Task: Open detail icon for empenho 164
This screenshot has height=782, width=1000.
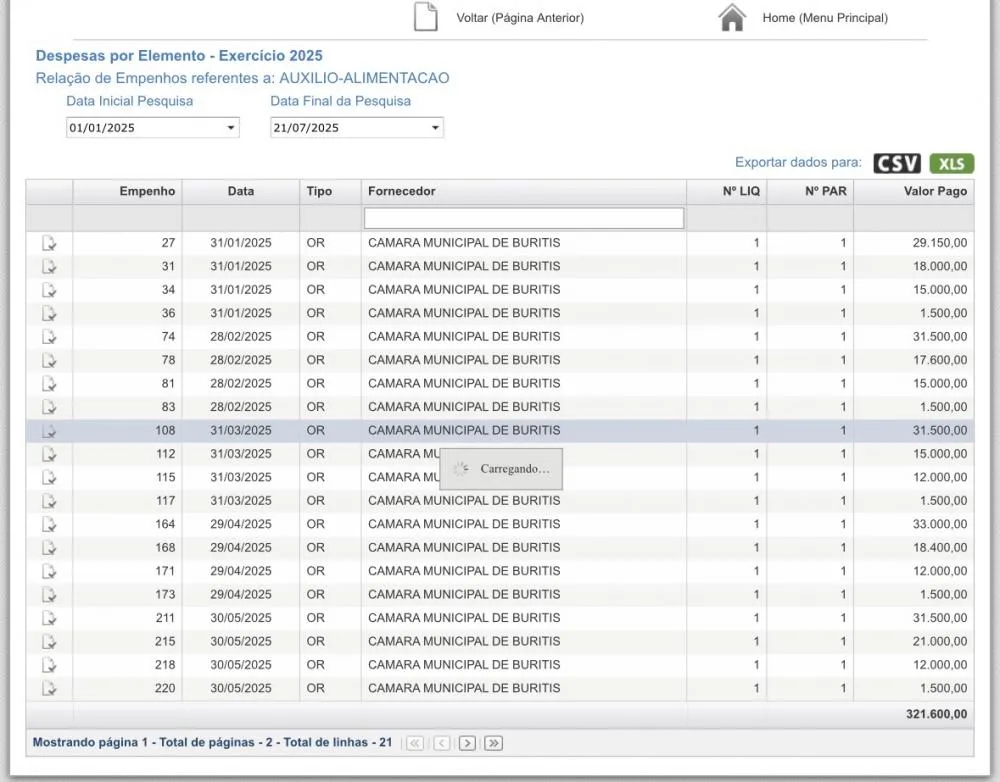Action: click(49, 524)
